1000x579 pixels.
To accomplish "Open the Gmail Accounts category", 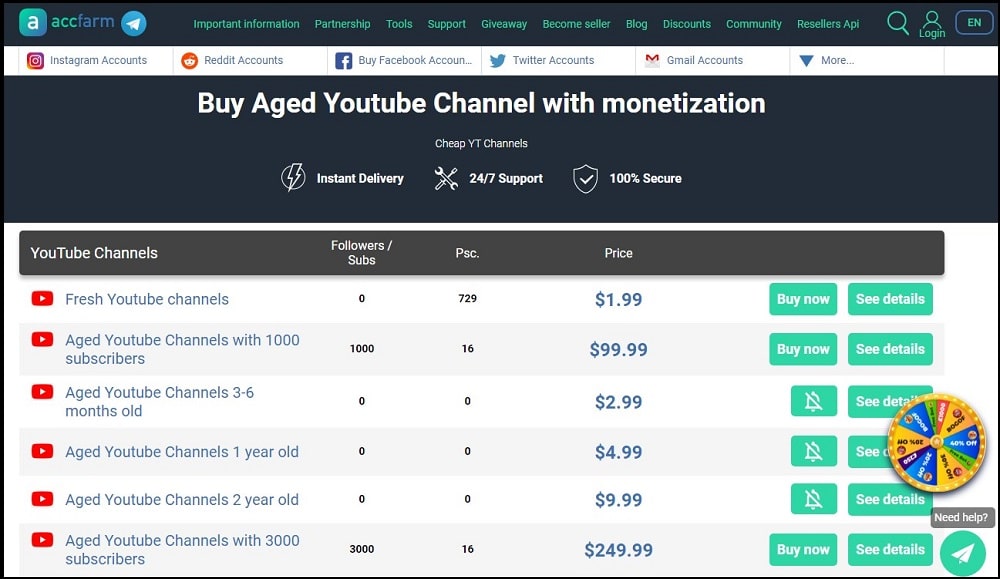I will pos(705,61).
